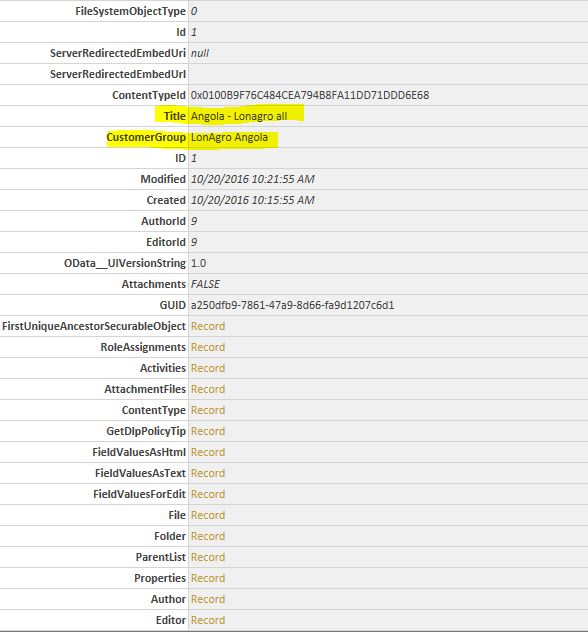Click the ServerRedirectedEmbedUrl field label
Viewport: 588px width, 632px height.
[x=118, y=74]
